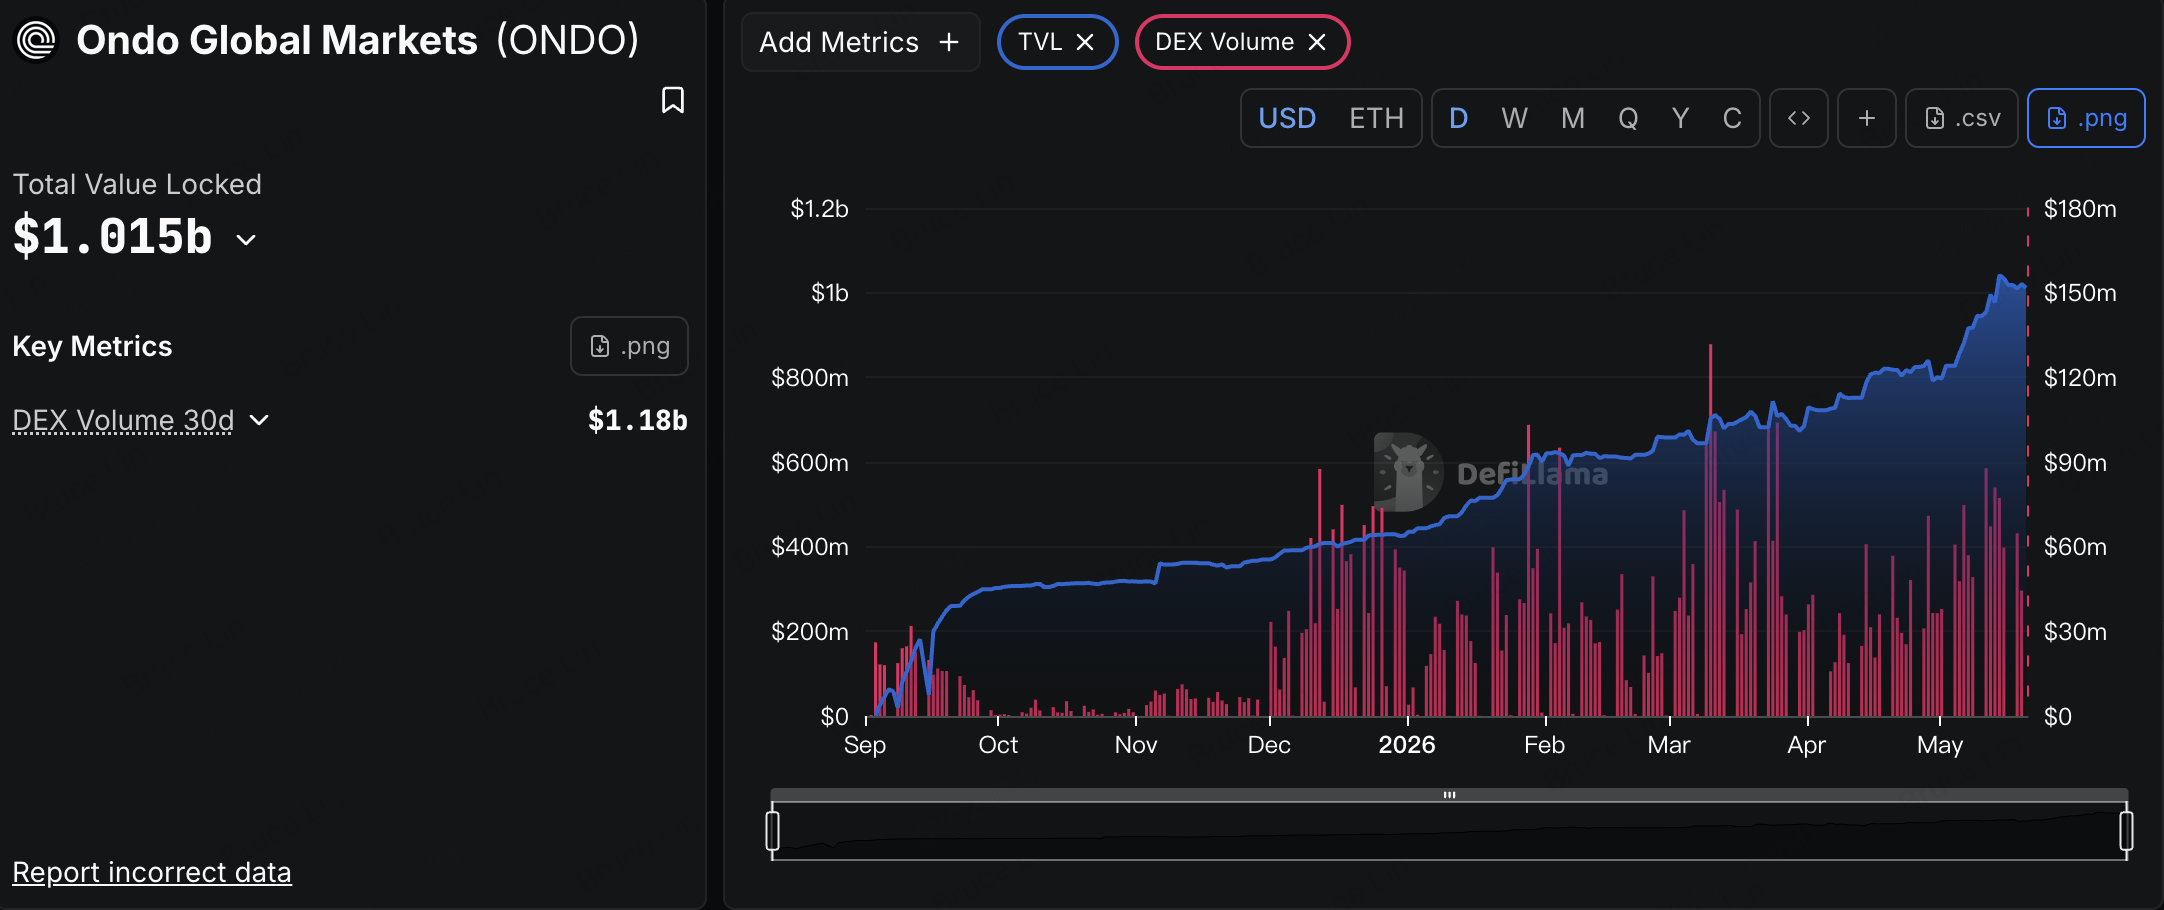Open the Report incorrect data link
This screenshot has width=2164, height=910.
click(x=152, y=872)
